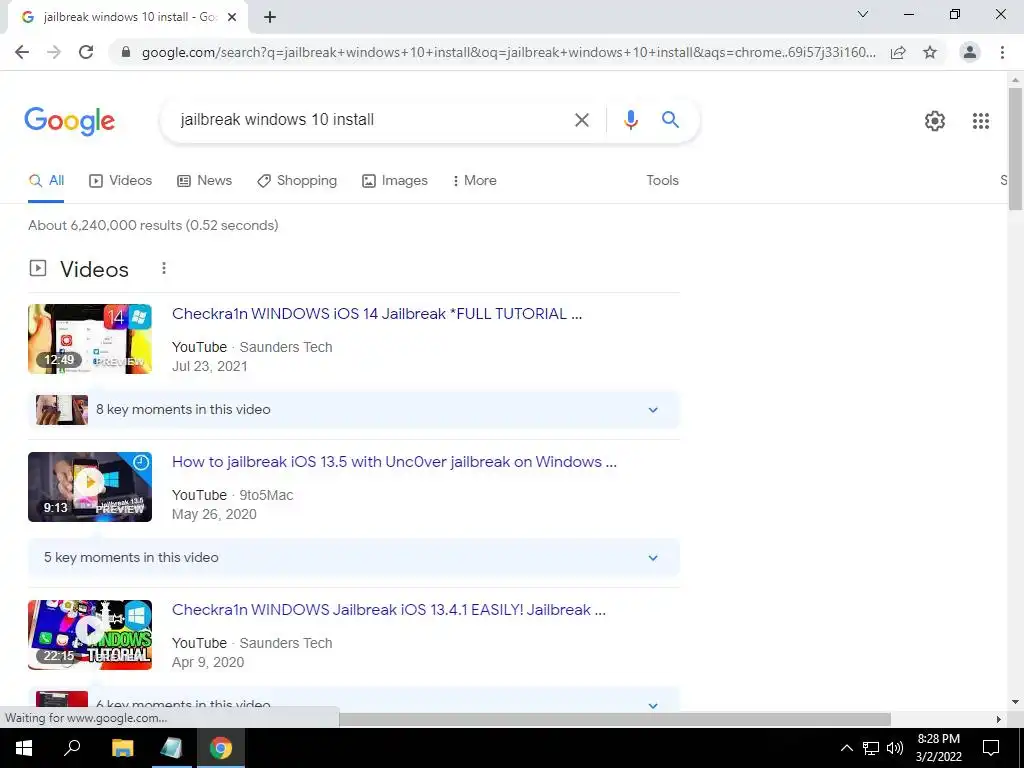The image size is (1024, 768).
Task: Click the Google logo
Action: [70, 121]
